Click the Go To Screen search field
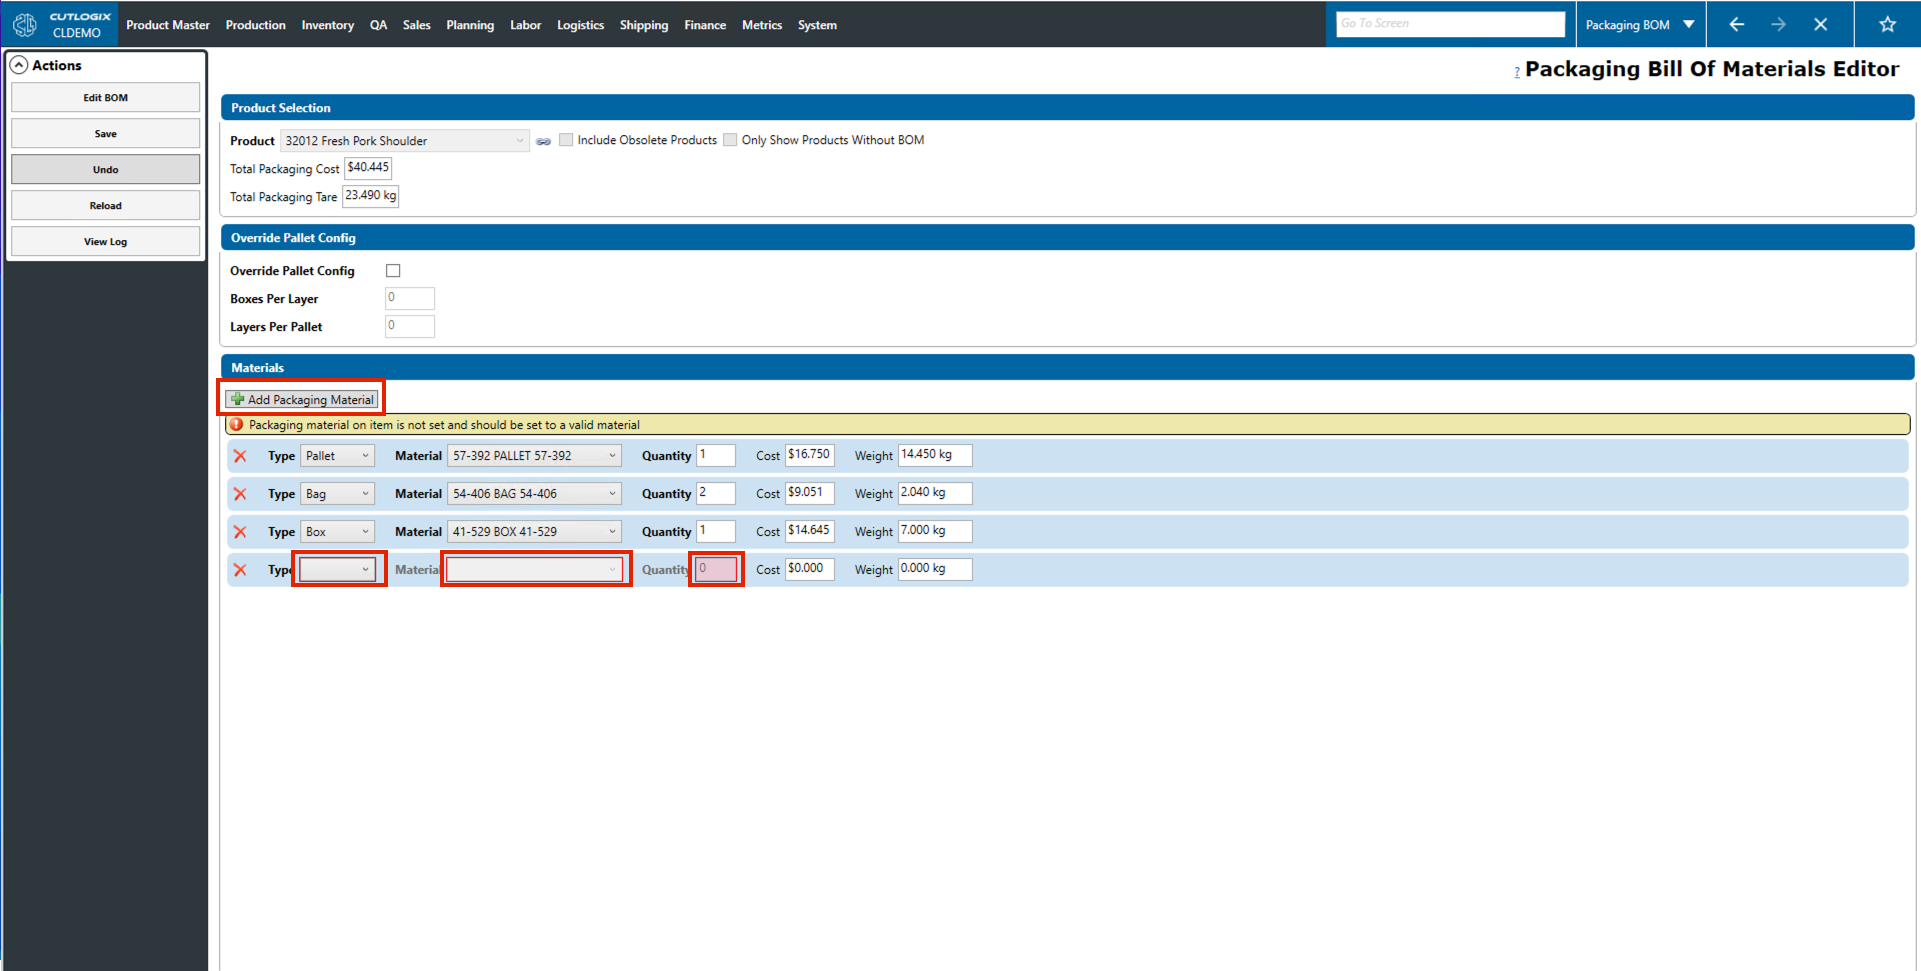This screenshot has height=971, width=1921. point(1449,24)
